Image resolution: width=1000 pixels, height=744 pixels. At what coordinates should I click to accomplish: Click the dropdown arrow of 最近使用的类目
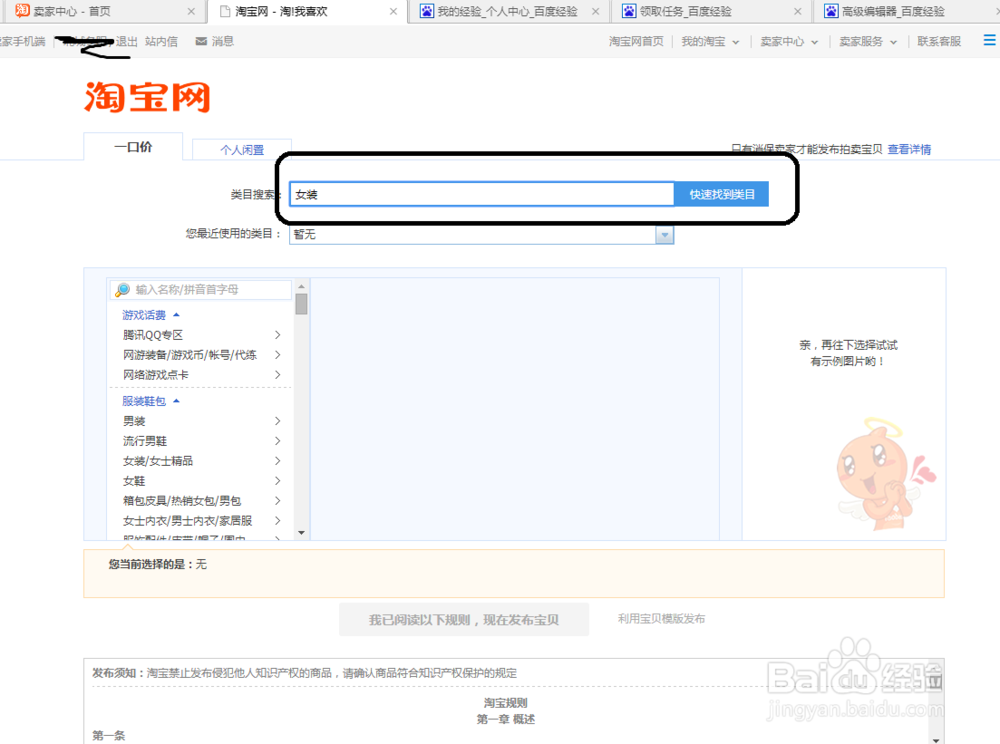pos(665,235)
